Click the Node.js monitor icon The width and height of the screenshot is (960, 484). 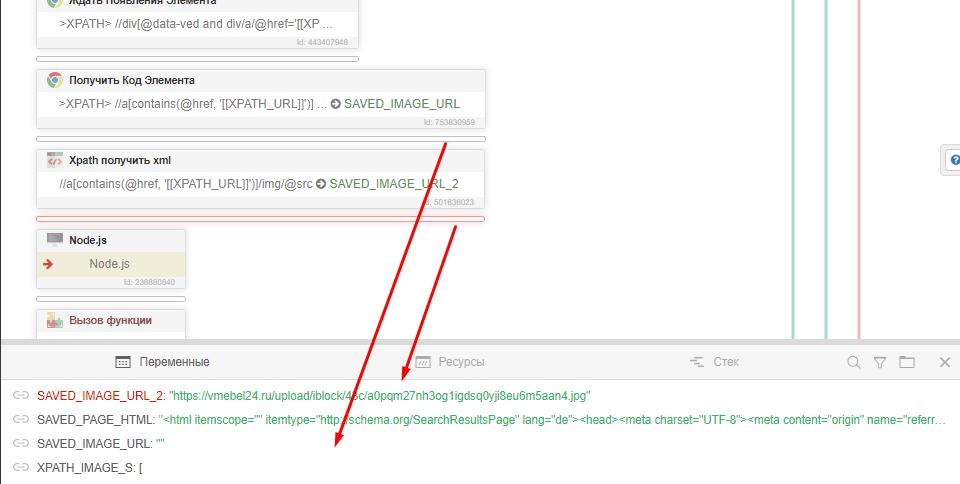pos(55,240)
